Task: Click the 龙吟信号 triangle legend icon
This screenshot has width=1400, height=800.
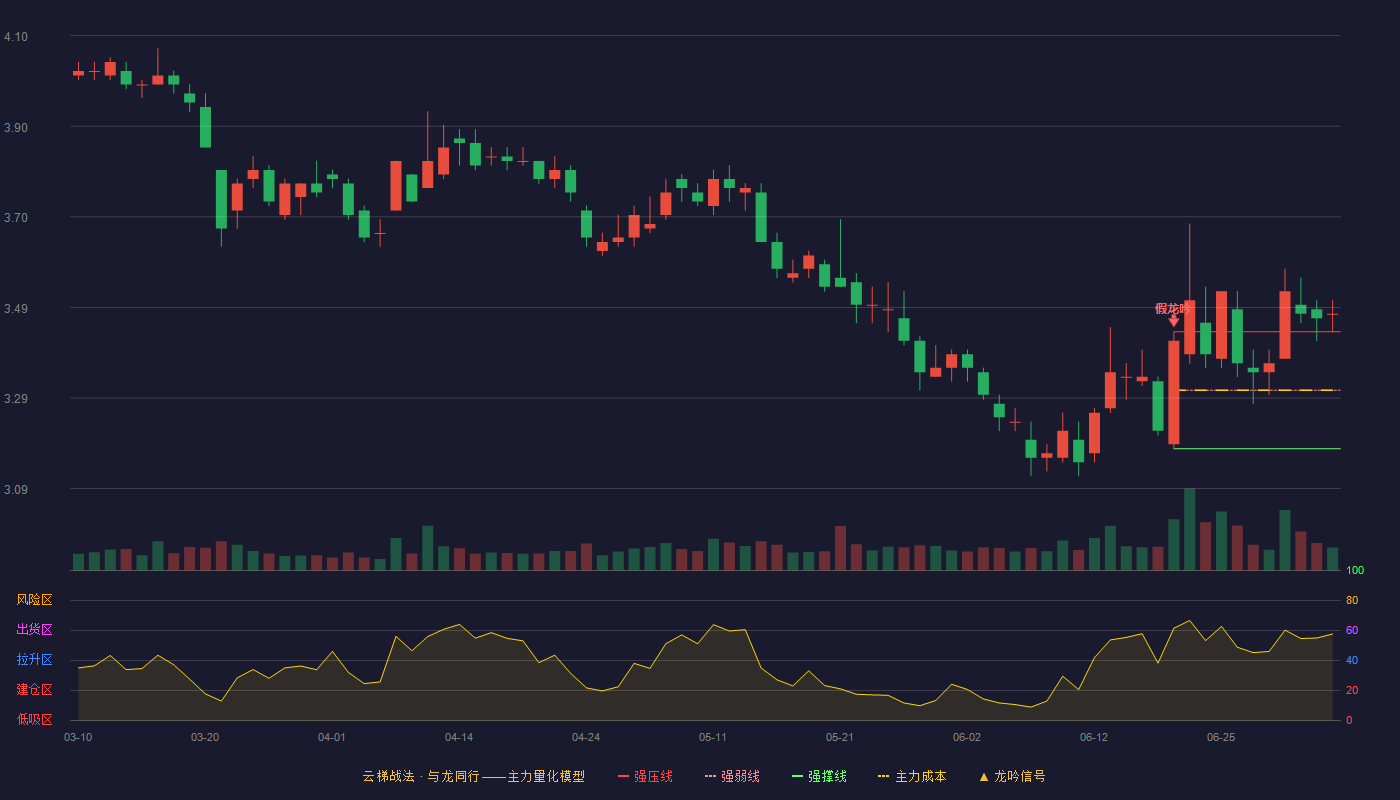Action: click(x=984, y=776)
